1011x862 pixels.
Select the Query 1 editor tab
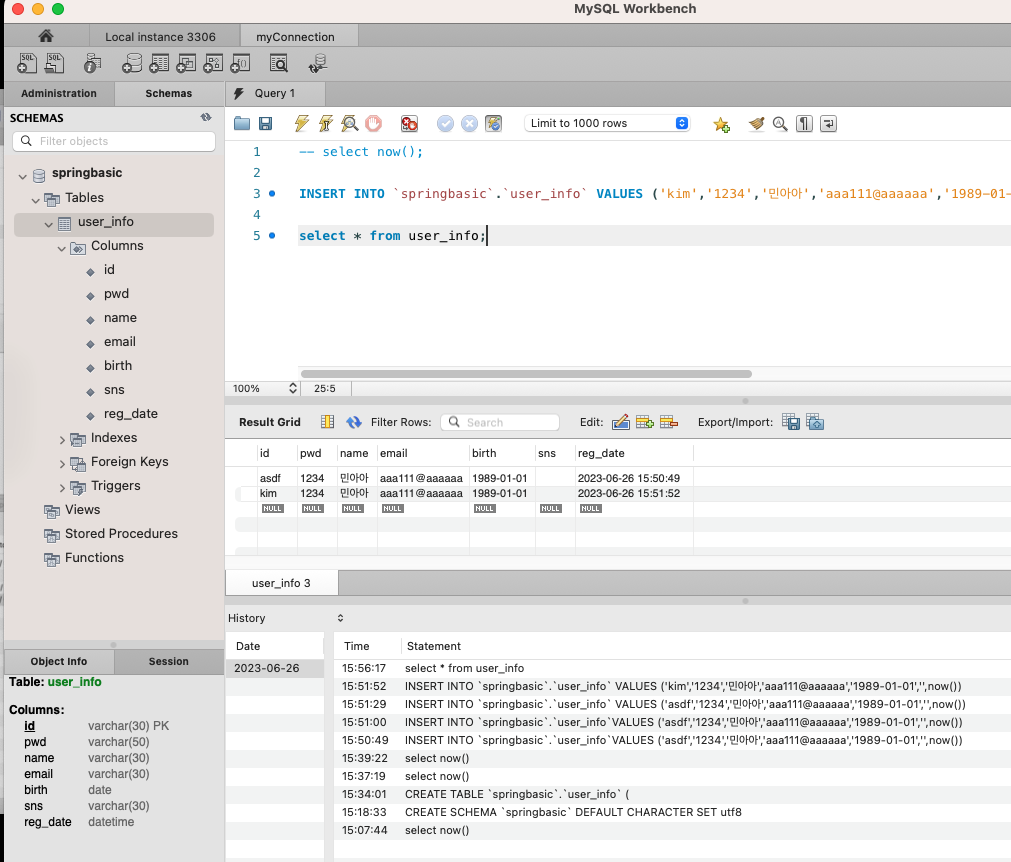click(x=275, y=93)
